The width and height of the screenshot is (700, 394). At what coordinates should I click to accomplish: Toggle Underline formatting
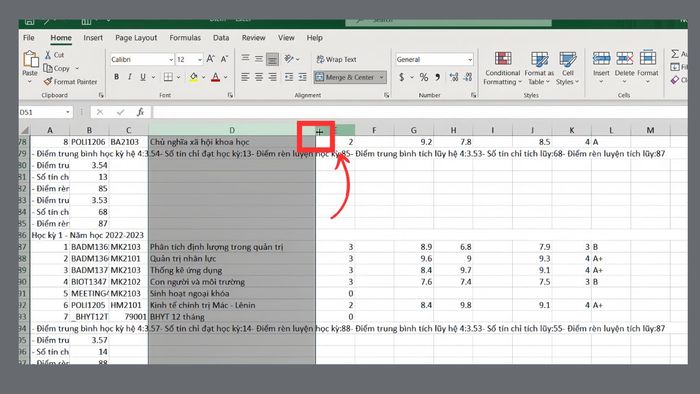[x=143, y=77]
